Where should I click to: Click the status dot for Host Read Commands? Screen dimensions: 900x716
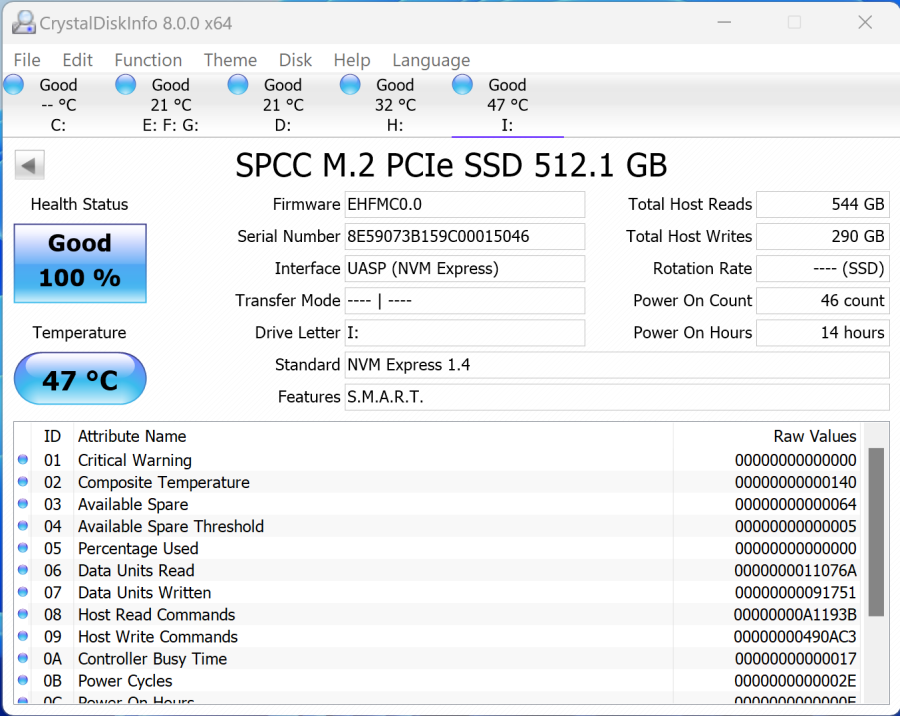[23, 614]
